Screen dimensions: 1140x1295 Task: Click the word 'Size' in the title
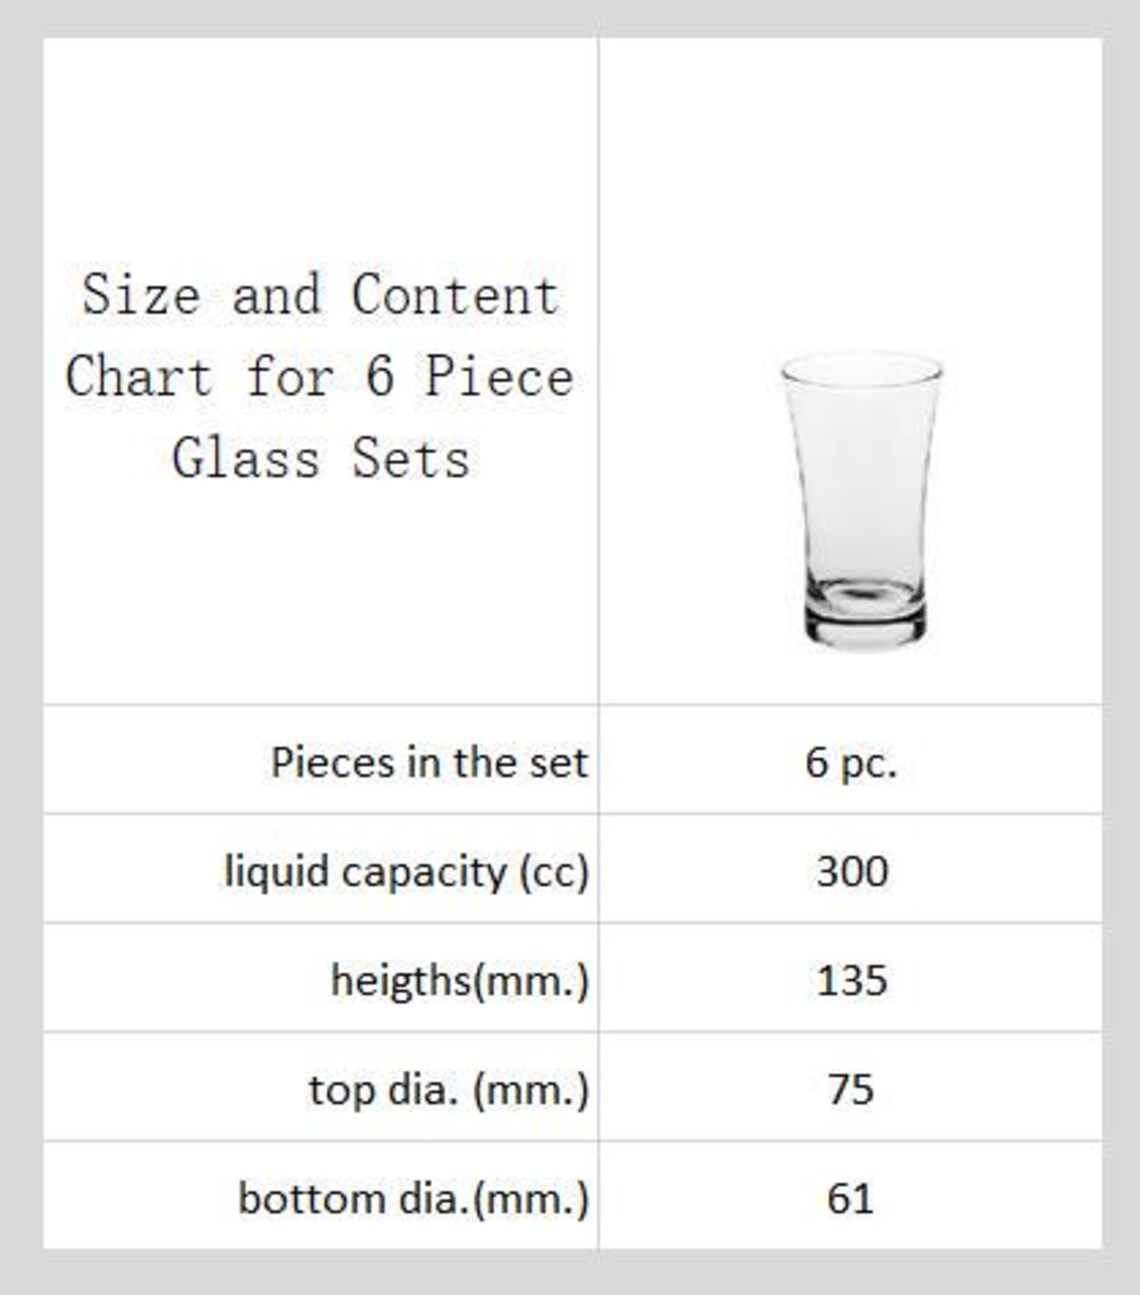point(140,295)
